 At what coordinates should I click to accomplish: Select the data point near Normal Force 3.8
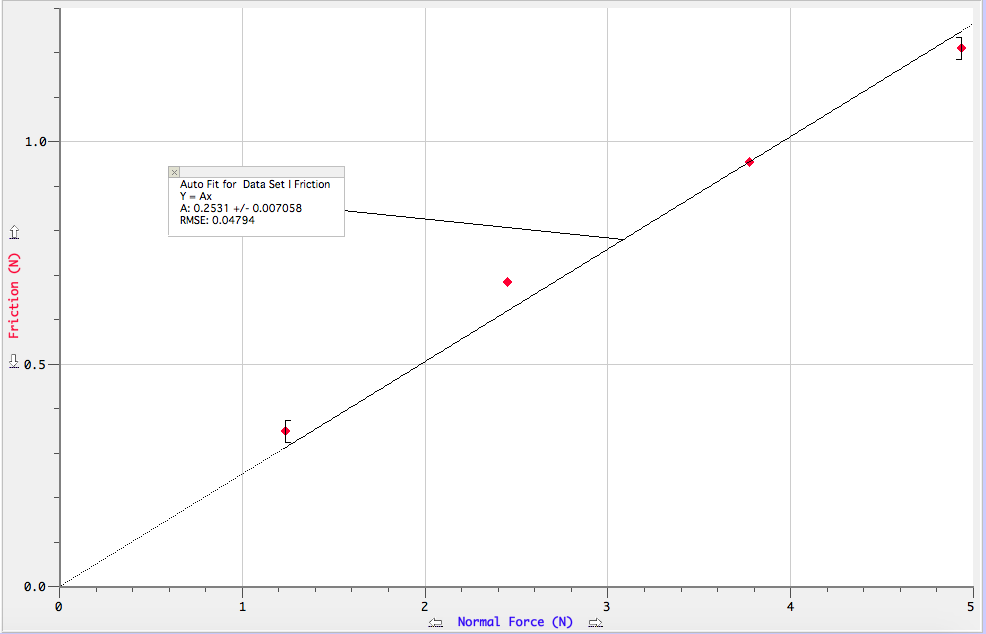(750, 160)
